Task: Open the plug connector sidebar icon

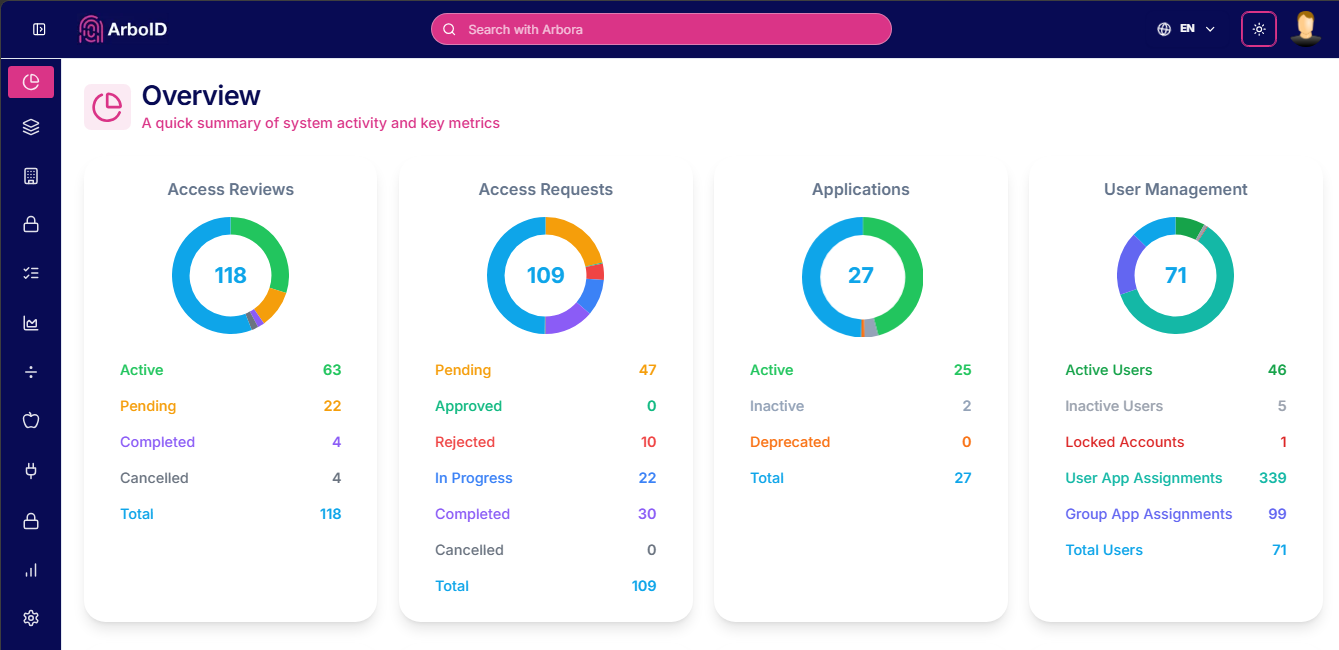Action: point(31,470)
